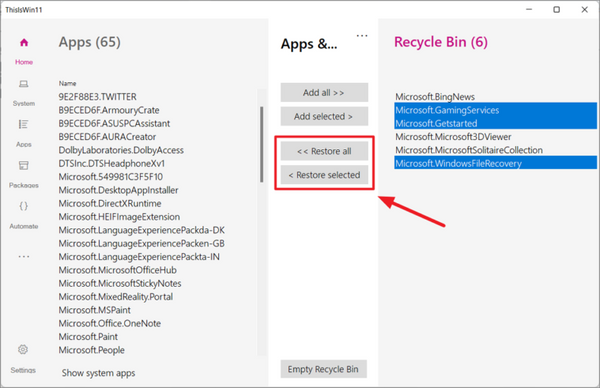This screenshot has width=600, height=388.
Task: Select Microsoft.WindowsFileRecovery in Recycle Bin
Action: (495, 163)
